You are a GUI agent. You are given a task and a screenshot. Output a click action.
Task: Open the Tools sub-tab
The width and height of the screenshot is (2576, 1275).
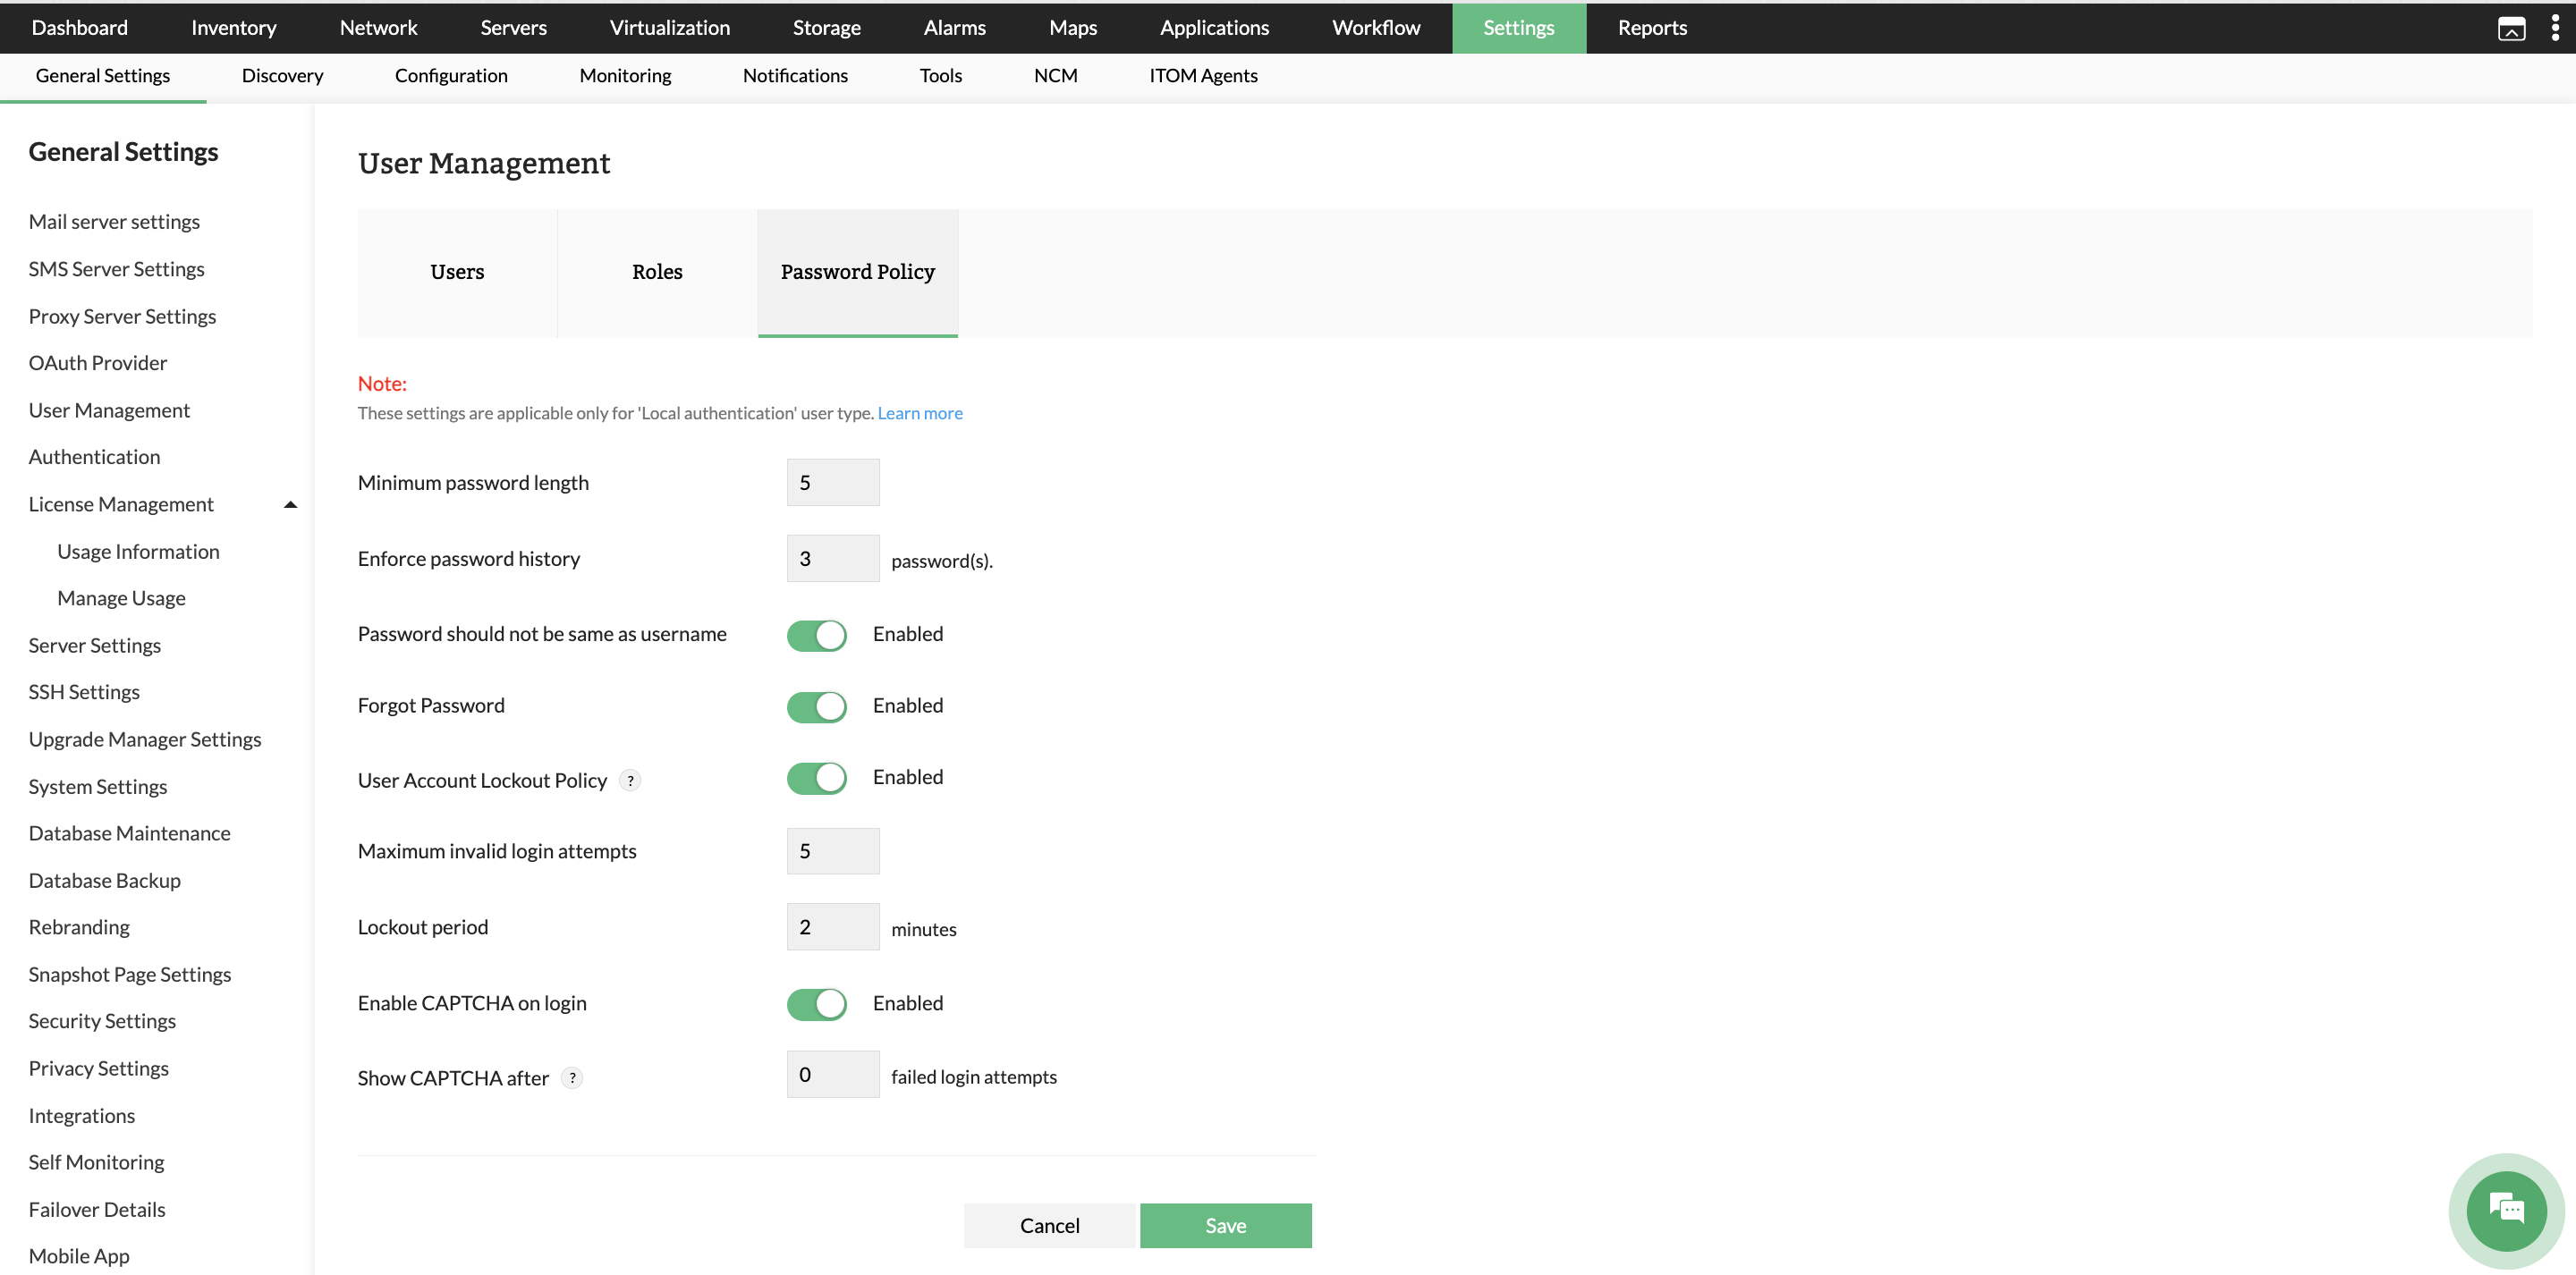click(x=940, y=76)
